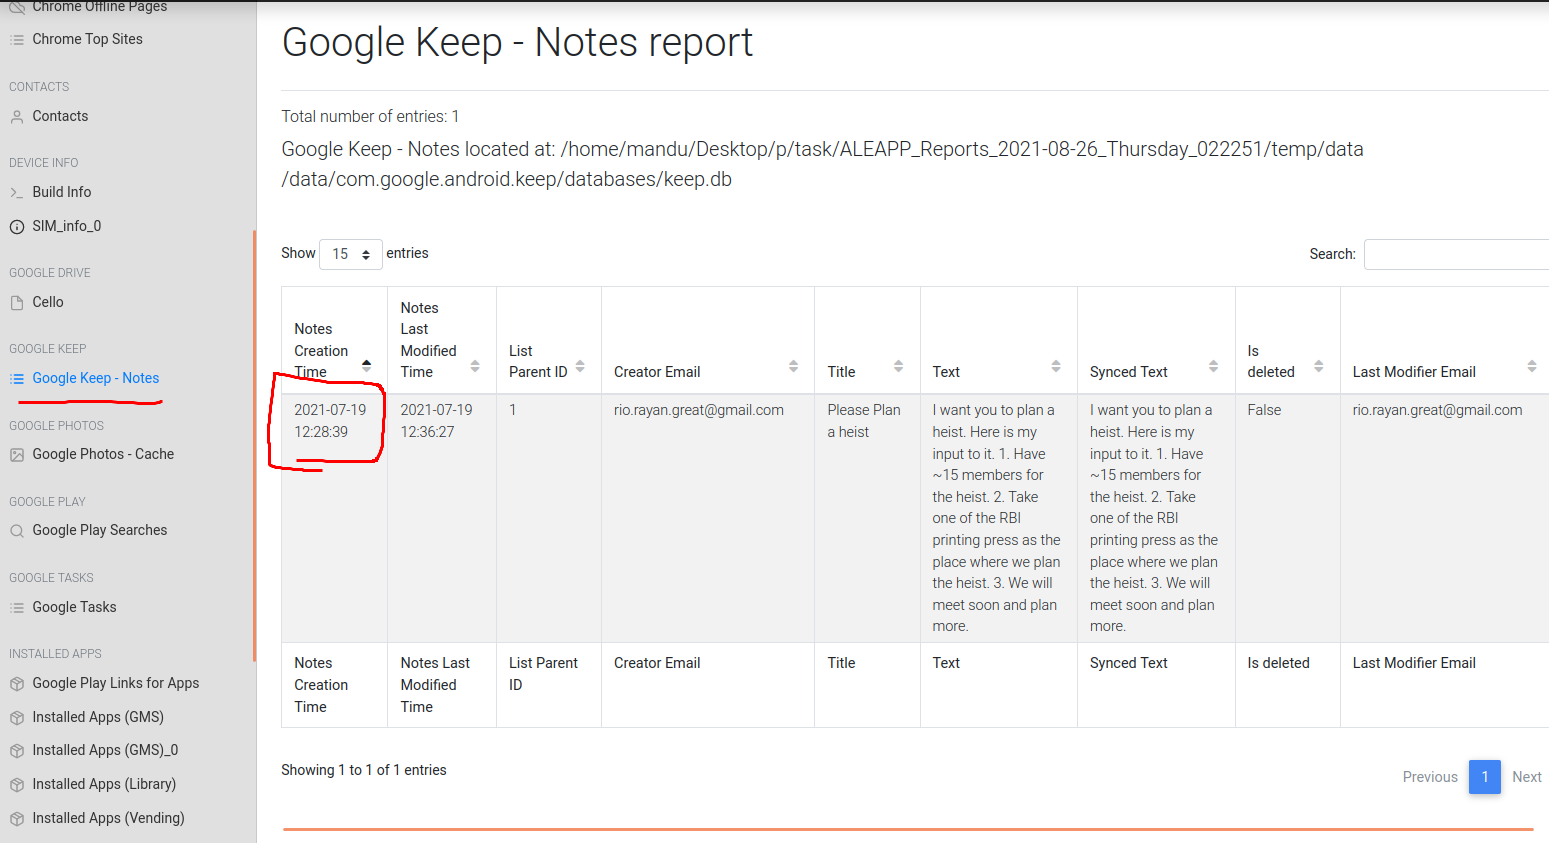The height and width of the screenshot is (843, 1549).
Task: Click the Google Keep - Notes report heading
Action: [517, 43]
